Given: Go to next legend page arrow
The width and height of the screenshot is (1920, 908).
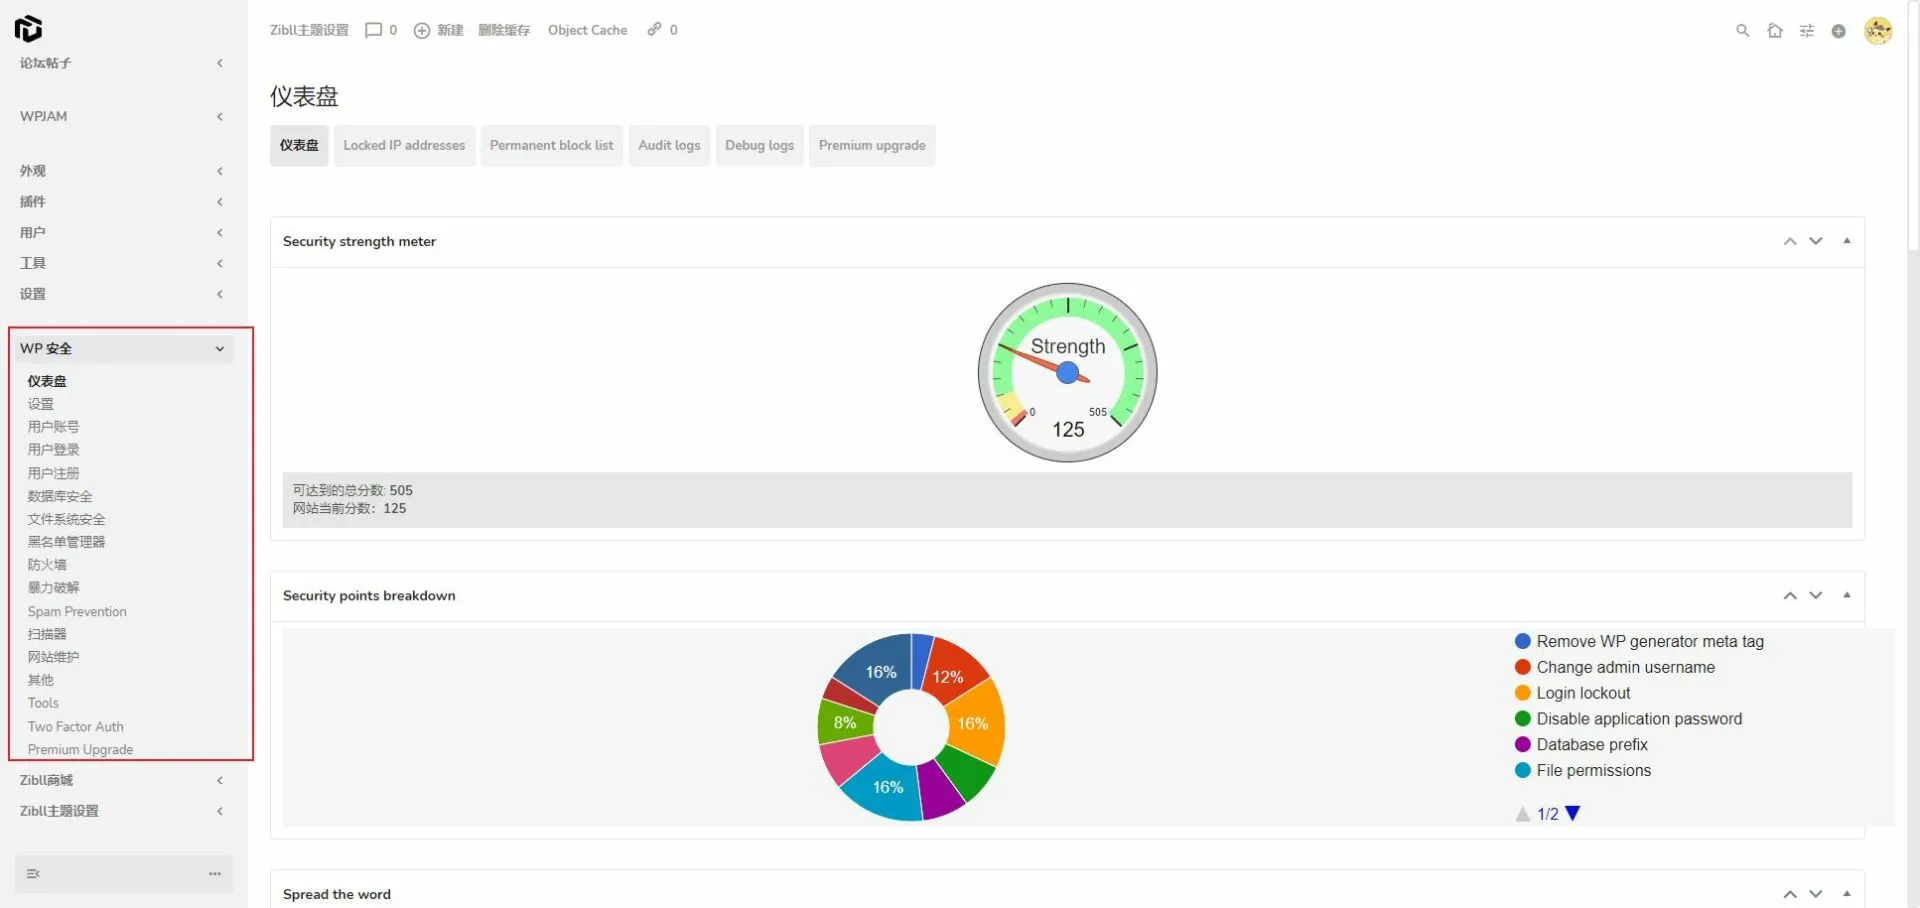Looking at the screenshot, I should click(1572, 813).
